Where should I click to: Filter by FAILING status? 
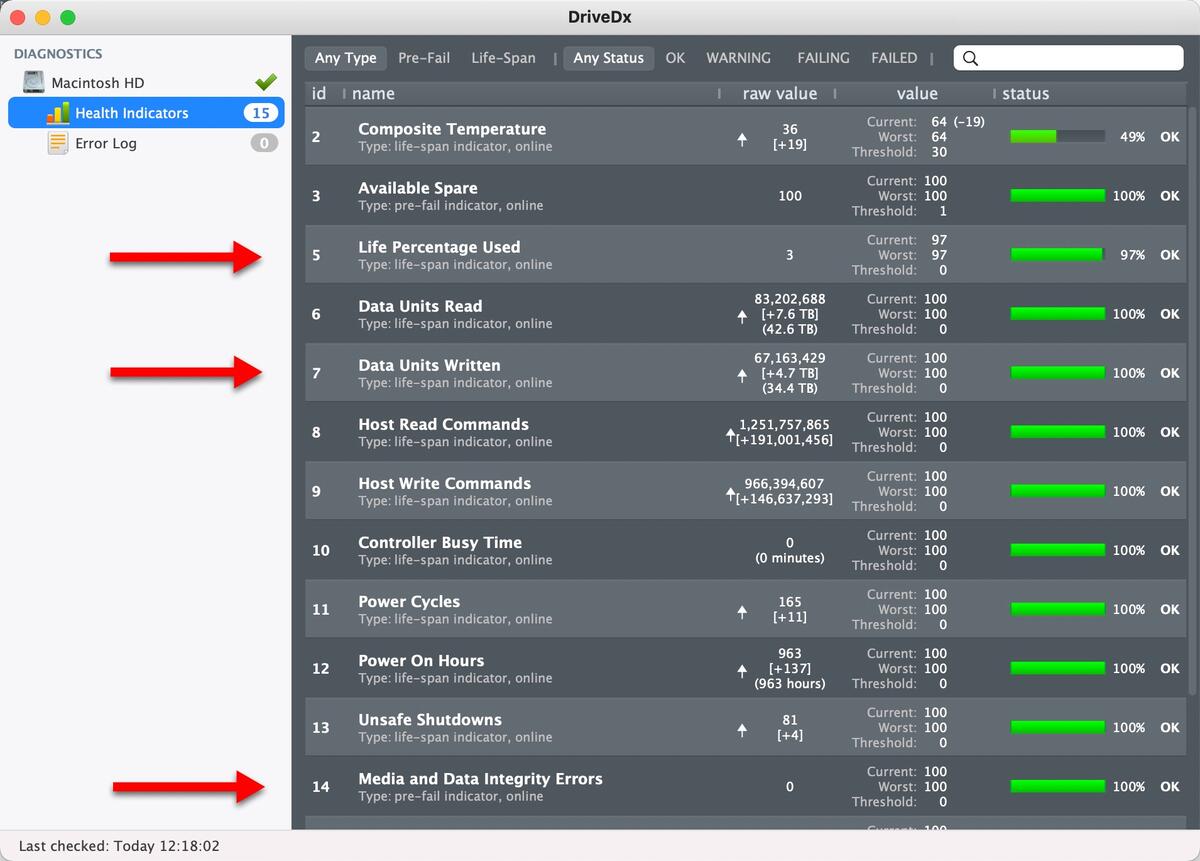pyautogui.click(x=823, y=58)
